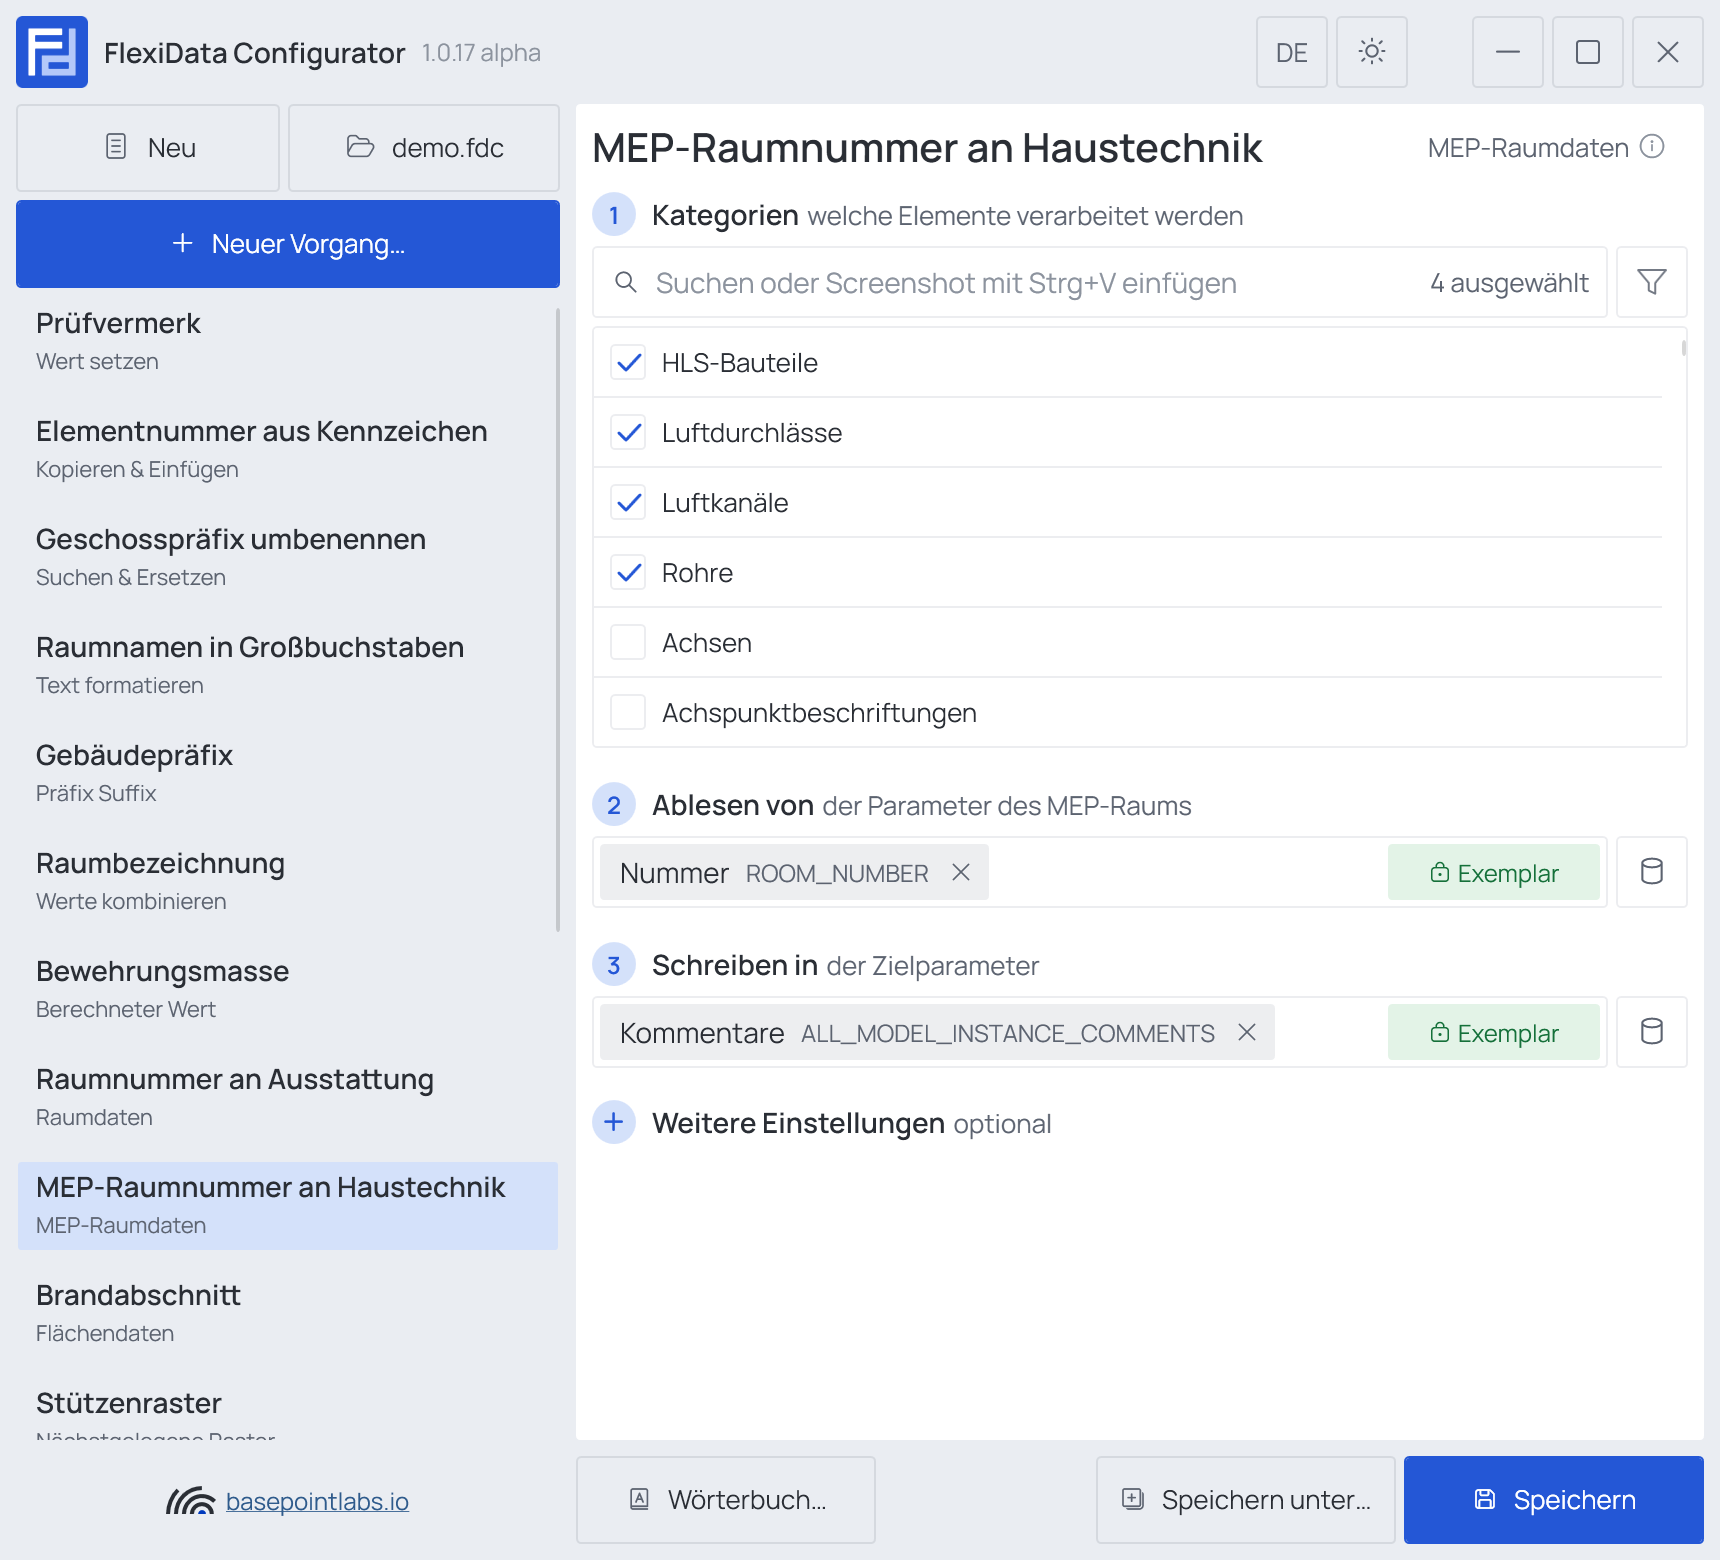Check the Achspunktbeschriftungen checkbox
The width and height of the screenshot is (1720, 1560).
pyautogui.click(x=628, y=712)
